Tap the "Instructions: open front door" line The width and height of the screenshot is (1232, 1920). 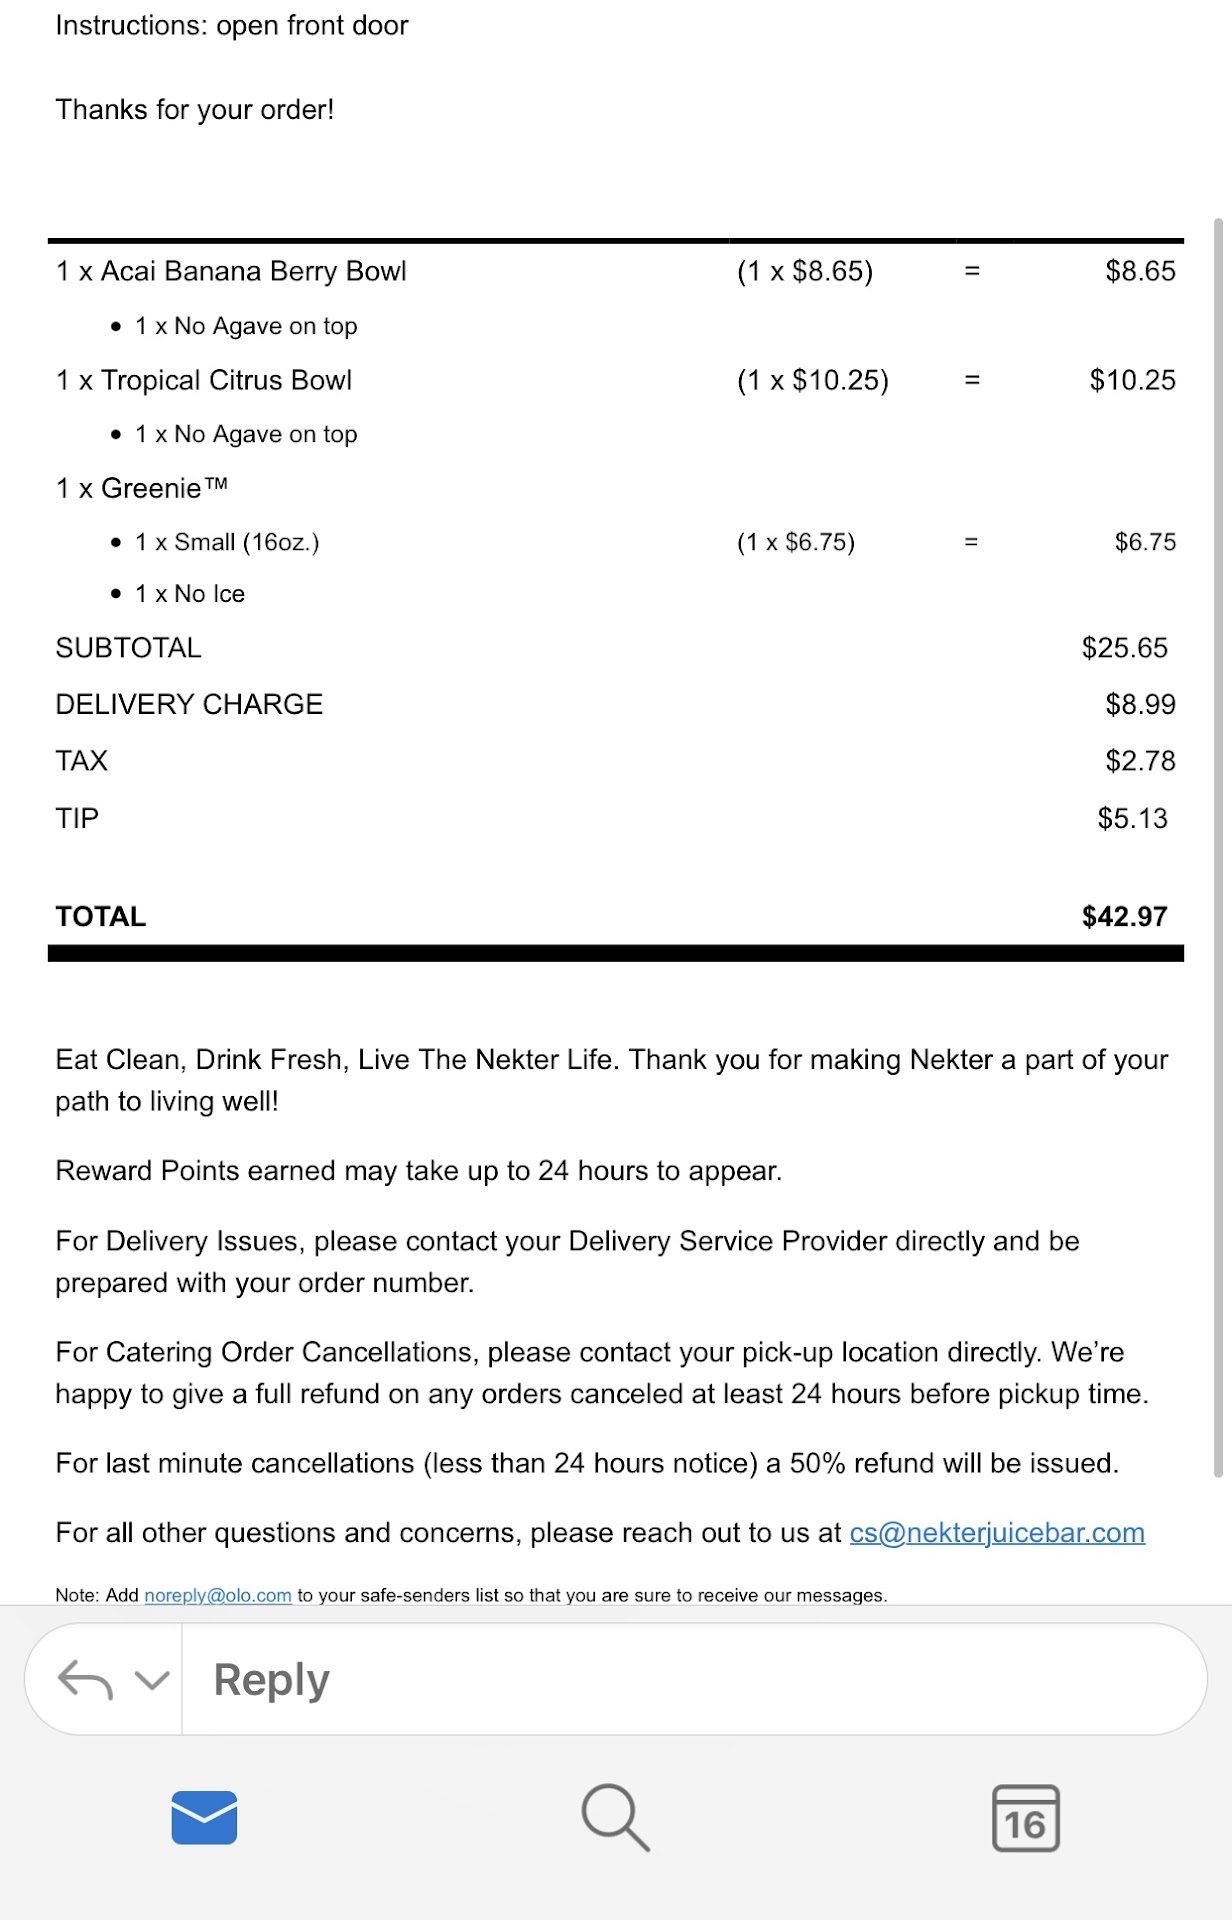pyautogui.click(x=232, y=25)
